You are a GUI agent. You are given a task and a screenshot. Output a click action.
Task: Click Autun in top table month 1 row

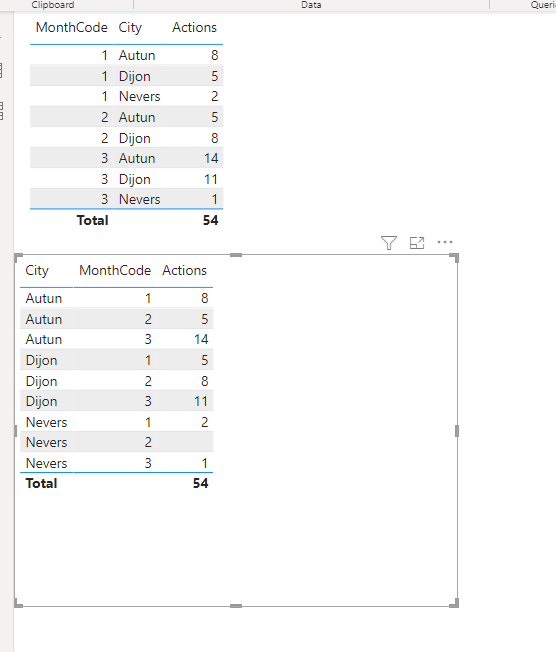click(x=137, y=55)
